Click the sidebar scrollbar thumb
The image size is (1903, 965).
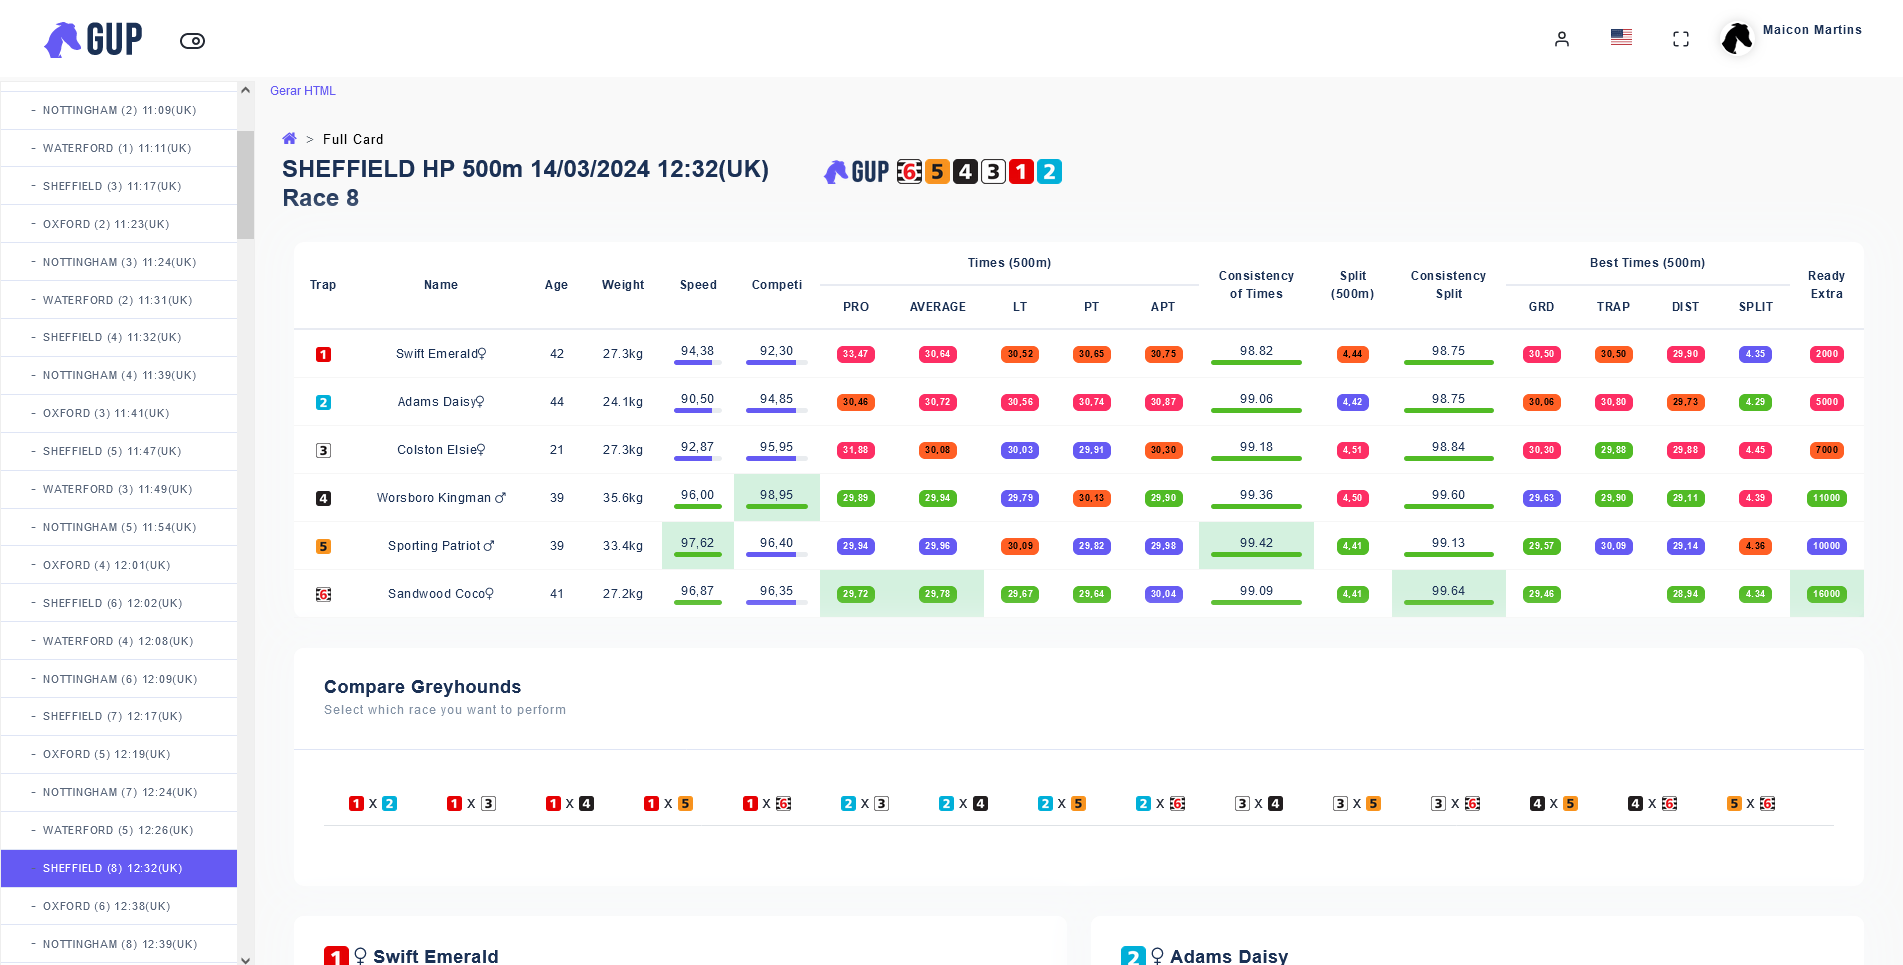pos(245,185)
